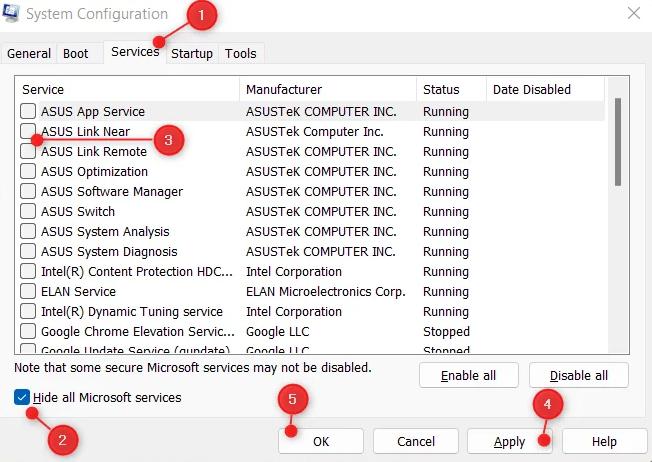Click Running status of ASUS App Service

tap(446, 112)
